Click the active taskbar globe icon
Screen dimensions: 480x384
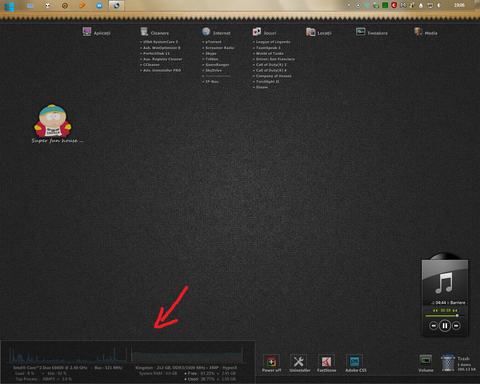click(x=116, y=6)
